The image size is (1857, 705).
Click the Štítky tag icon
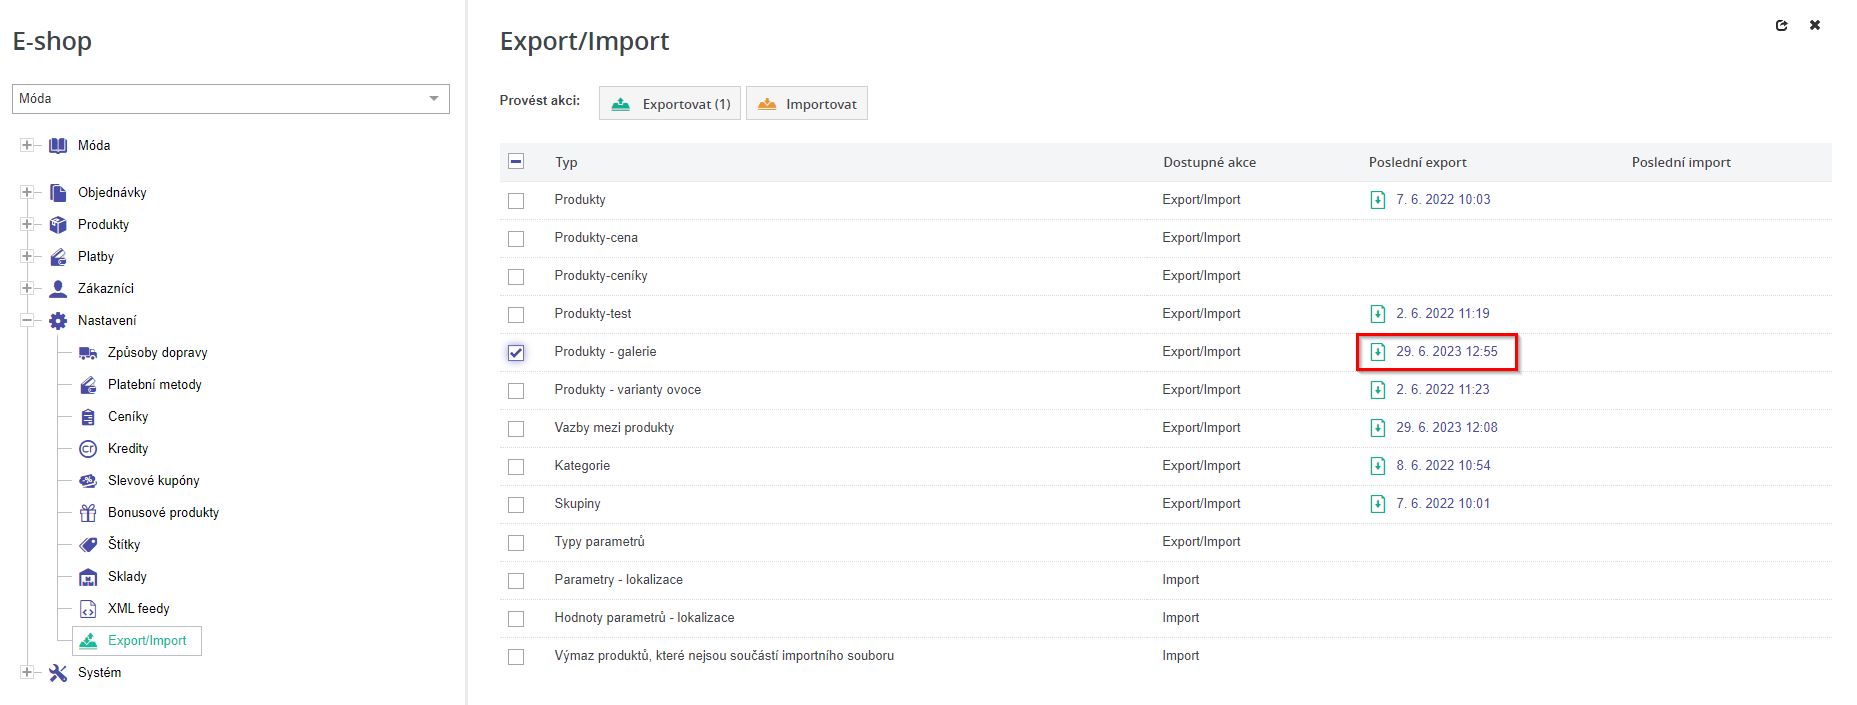pos(88,545)
